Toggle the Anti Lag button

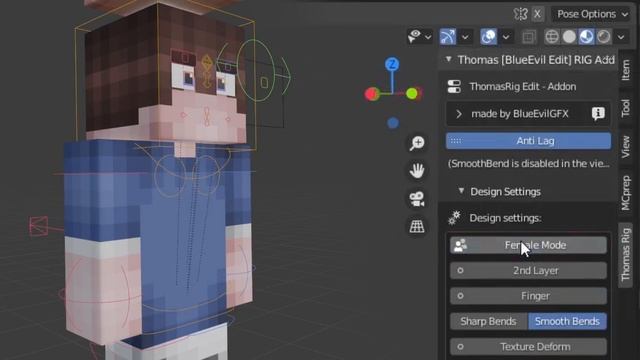(x=529, y=141)
